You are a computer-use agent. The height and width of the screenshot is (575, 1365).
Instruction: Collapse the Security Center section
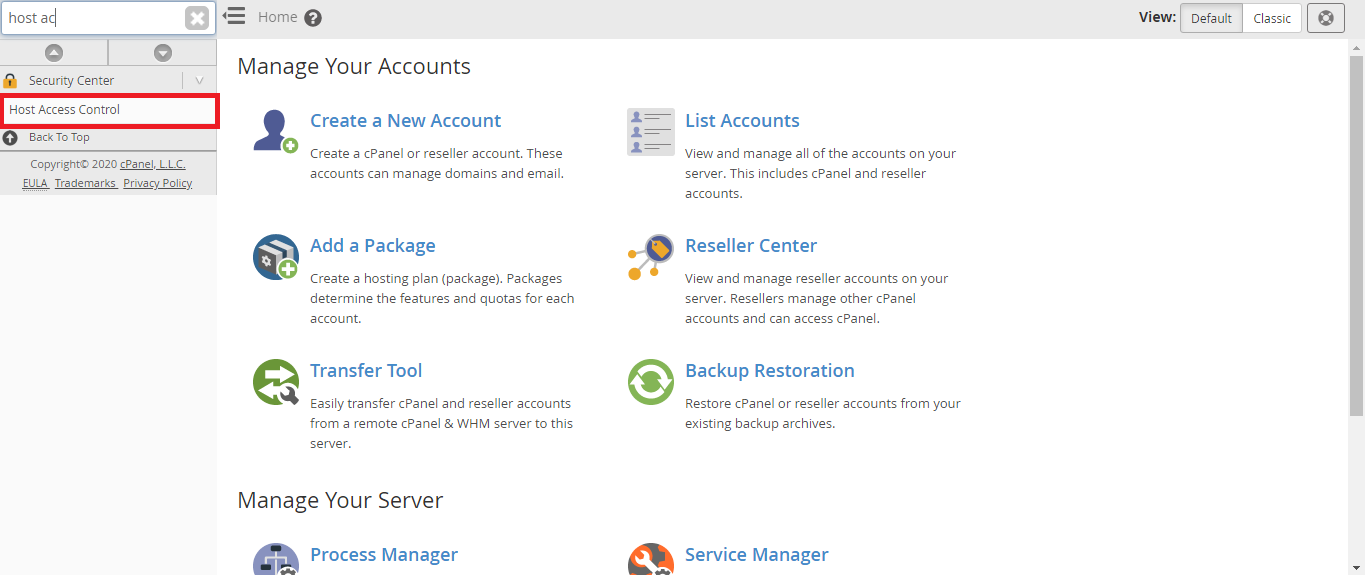(199, 81)
